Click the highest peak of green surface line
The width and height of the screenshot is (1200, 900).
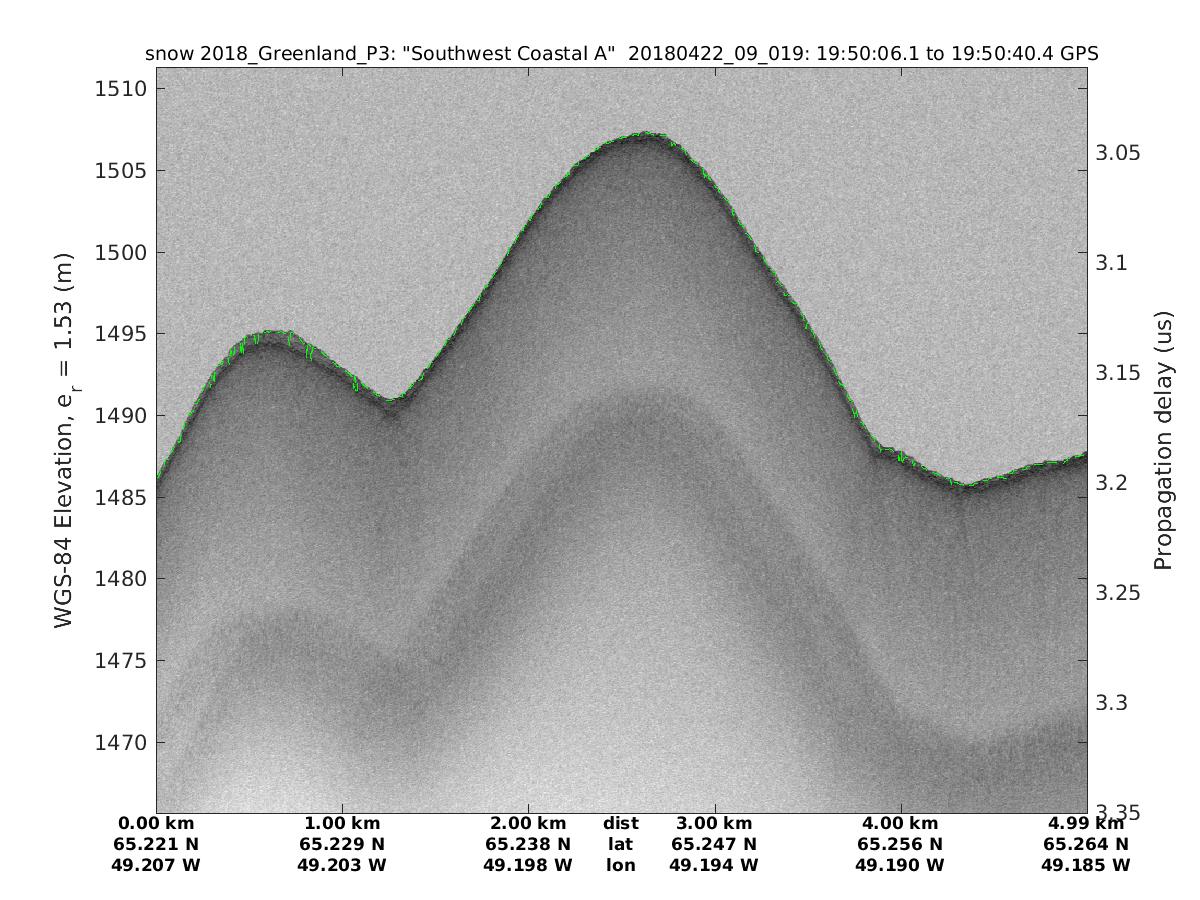click(648, 133)
